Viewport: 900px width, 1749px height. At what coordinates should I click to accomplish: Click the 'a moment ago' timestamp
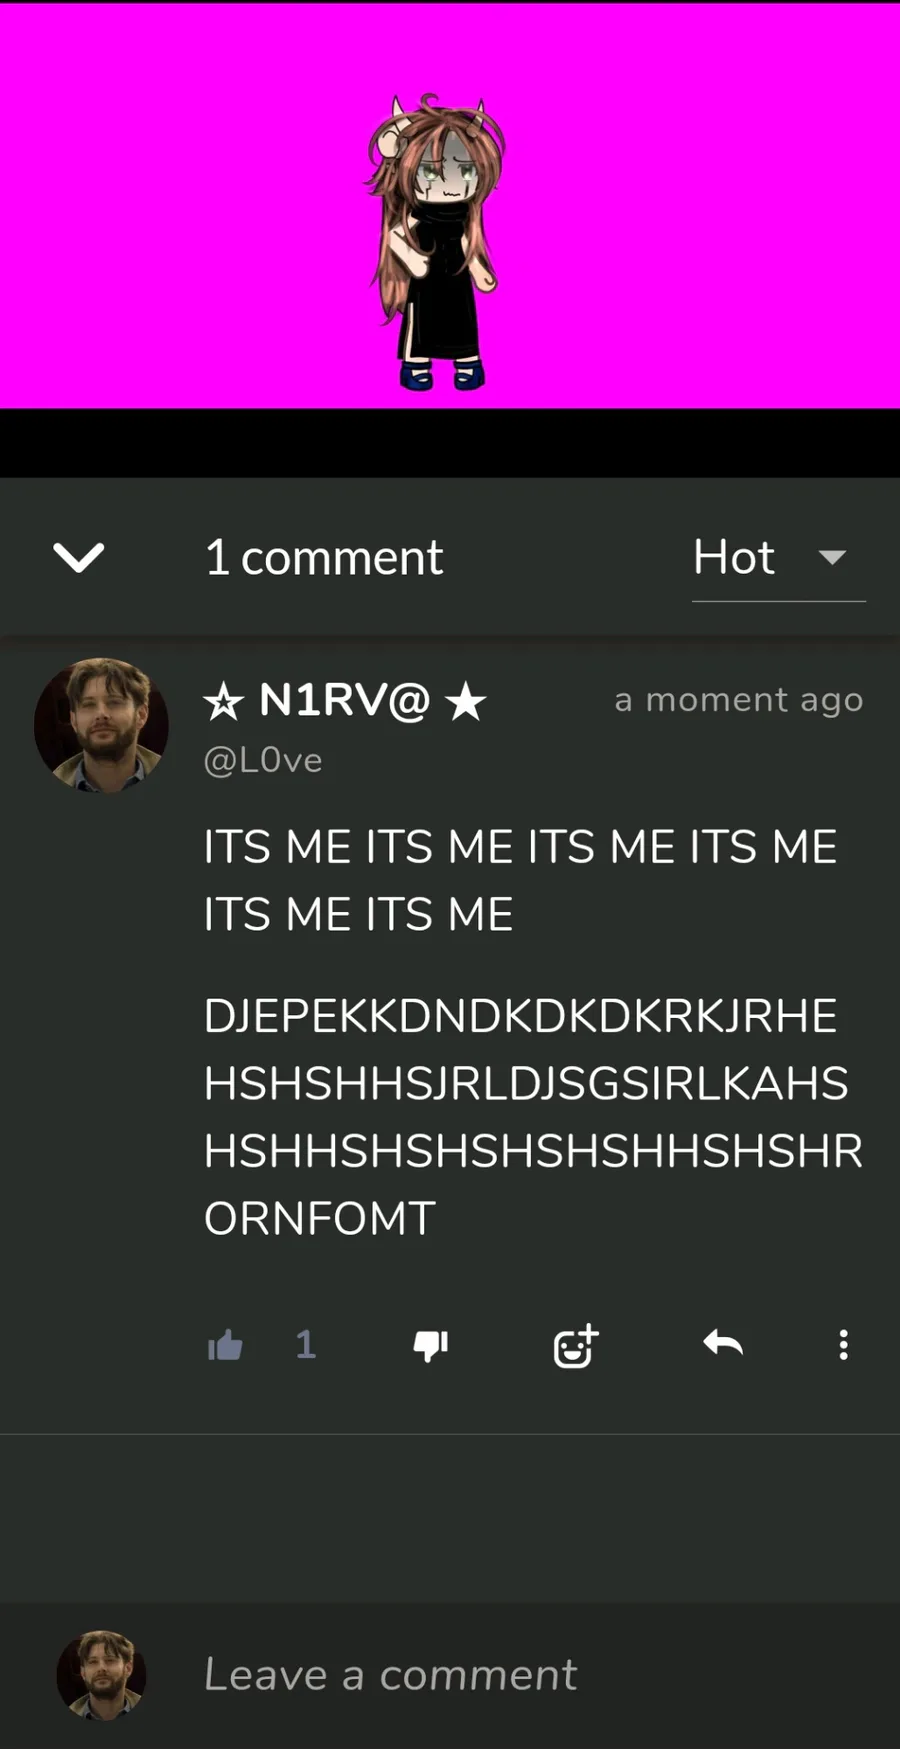point(738,700)
